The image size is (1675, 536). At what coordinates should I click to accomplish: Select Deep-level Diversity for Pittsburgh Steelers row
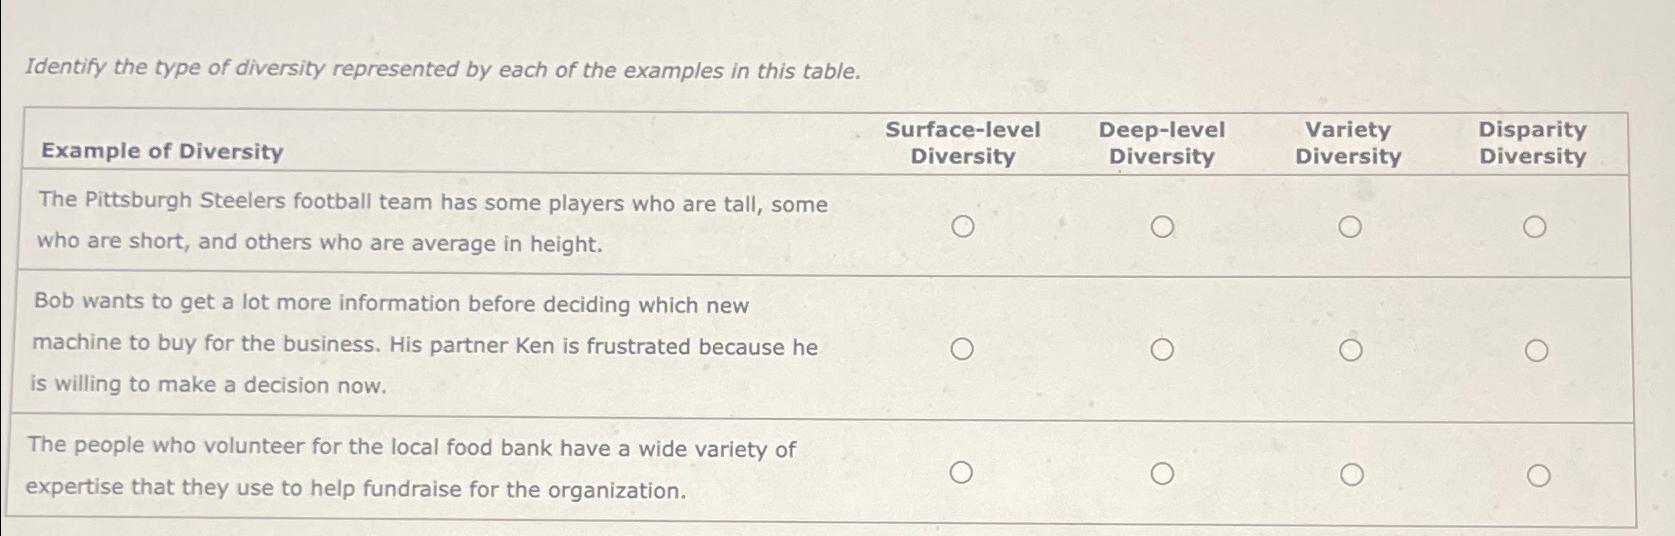[x=1161, y=228]
